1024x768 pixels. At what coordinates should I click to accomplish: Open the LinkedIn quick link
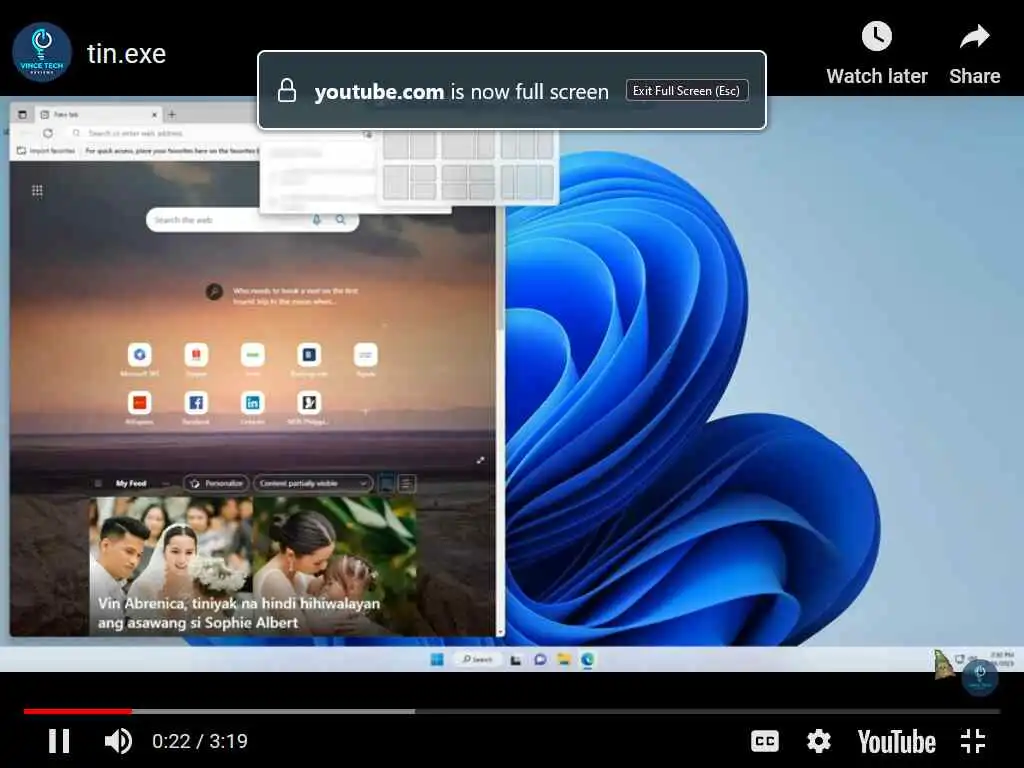[x=252, y=408]
